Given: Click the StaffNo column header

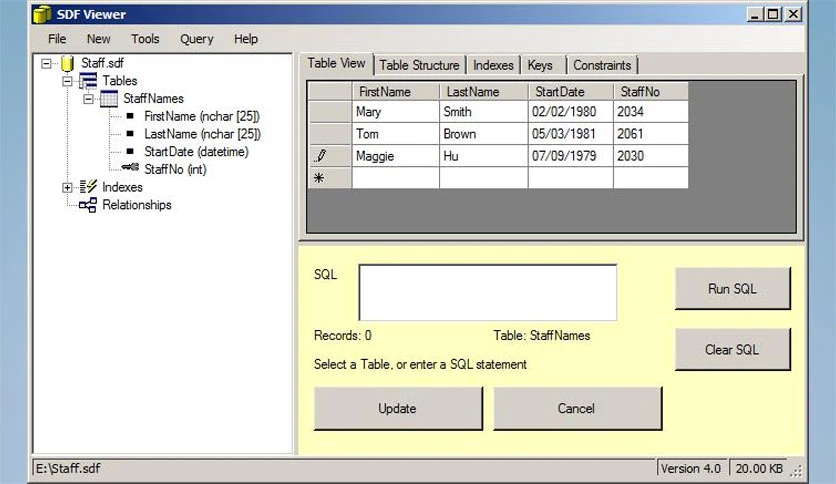Looking at the screenshot, I should coord(651,92).
